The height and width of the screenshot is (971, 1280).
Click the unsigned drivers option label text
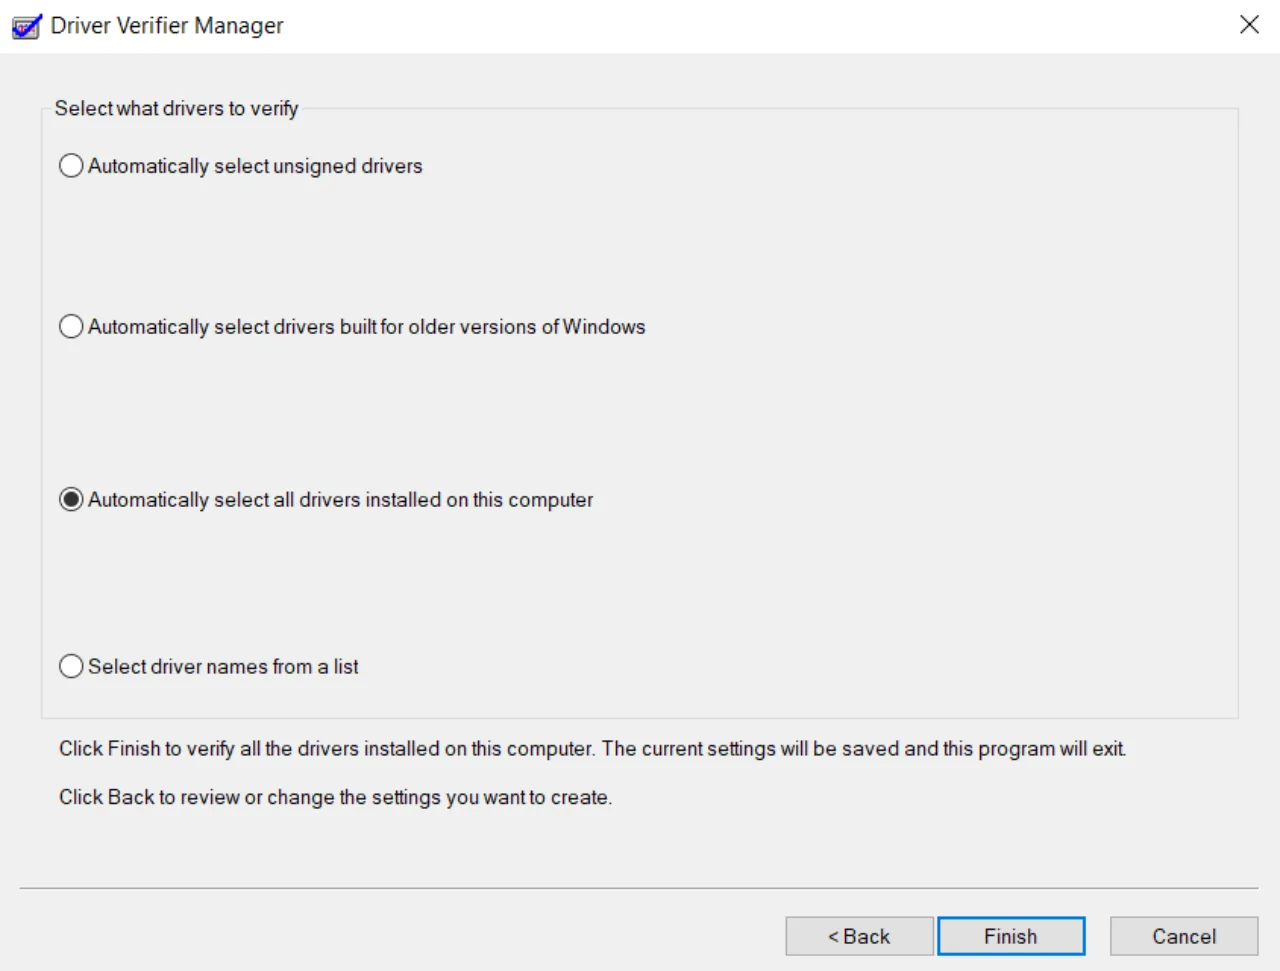(x=255, y=166)
